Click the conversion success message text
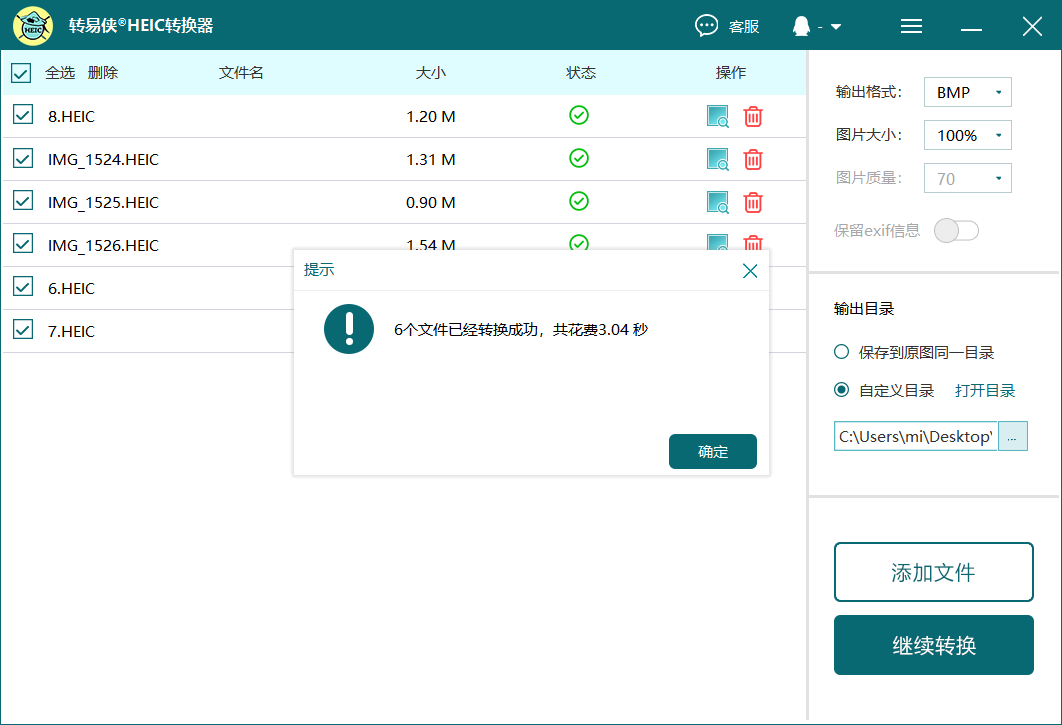Viewport: 1062px width, 725px height. [x=521, y=329]
